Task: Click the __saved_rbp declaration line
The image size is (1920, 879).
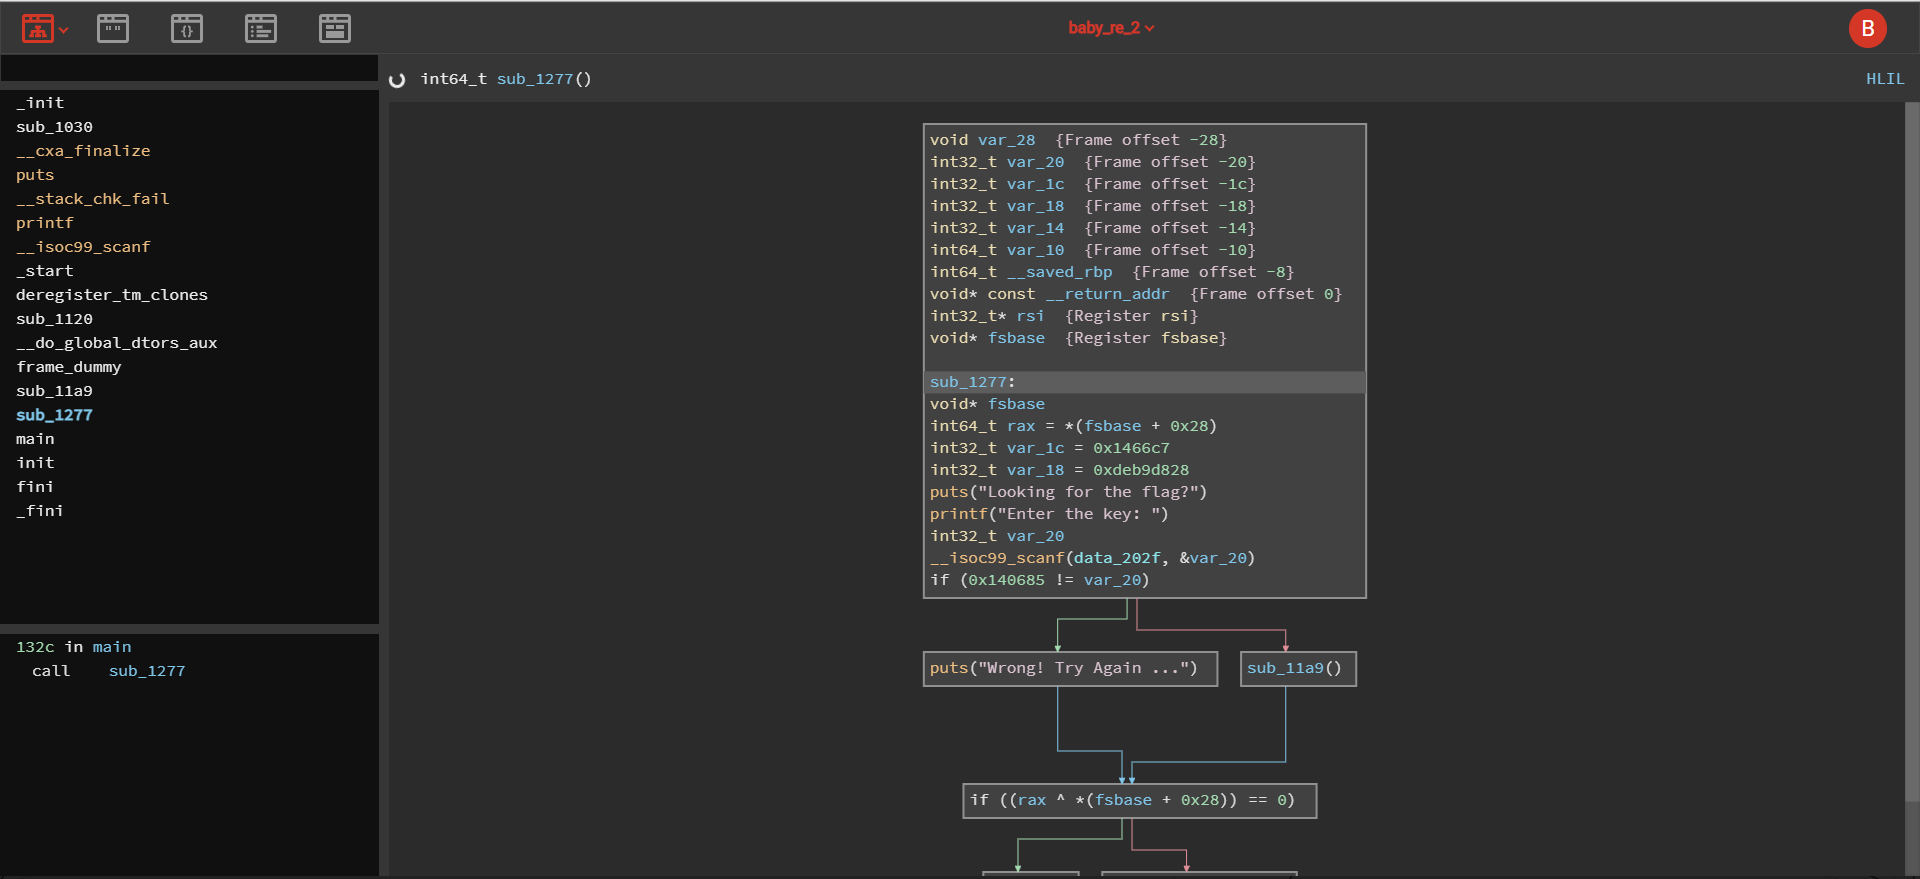Action: click(x=1112, y=272)
